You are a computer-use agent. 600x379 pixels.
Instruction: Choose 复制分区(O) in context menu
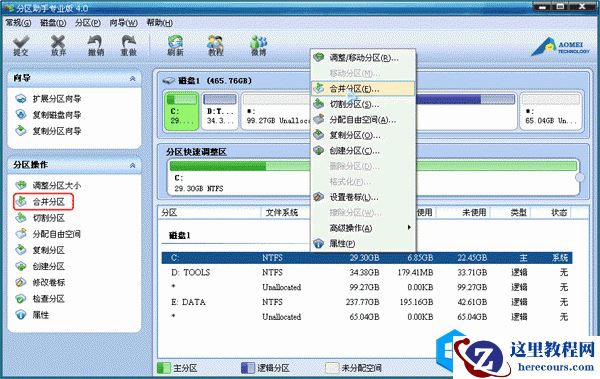[x=363, y=135]
